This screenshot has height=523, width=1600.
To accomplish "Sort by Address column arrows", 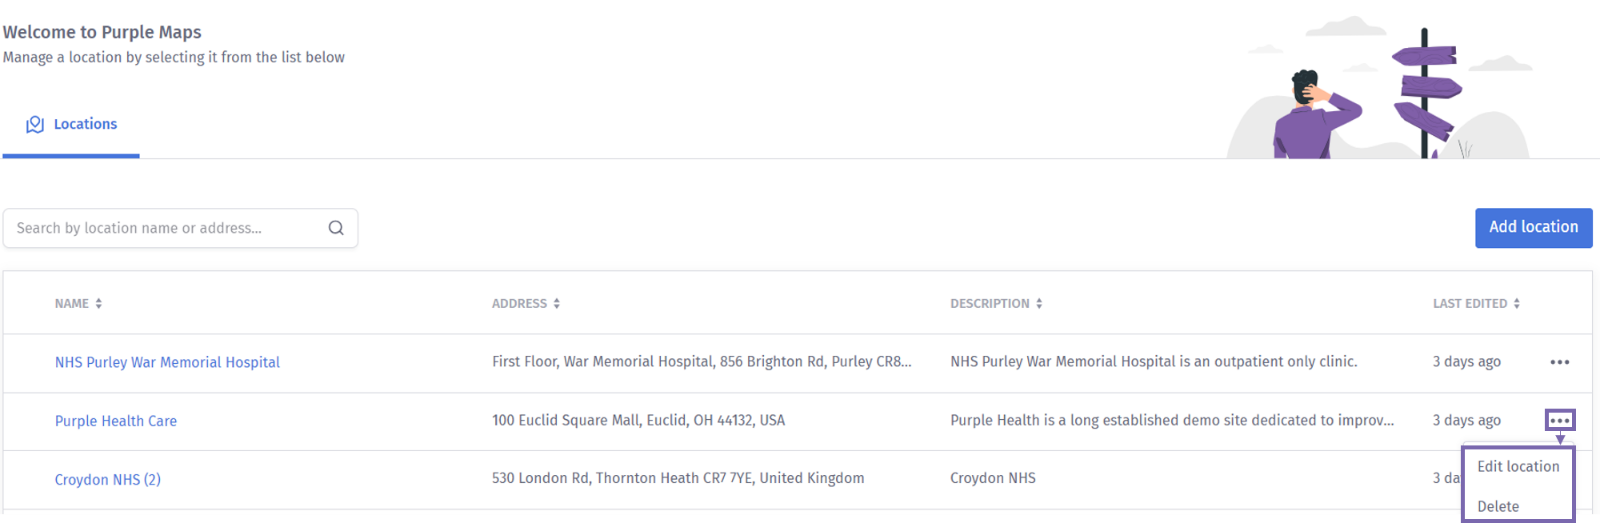I will coord(557,303).
